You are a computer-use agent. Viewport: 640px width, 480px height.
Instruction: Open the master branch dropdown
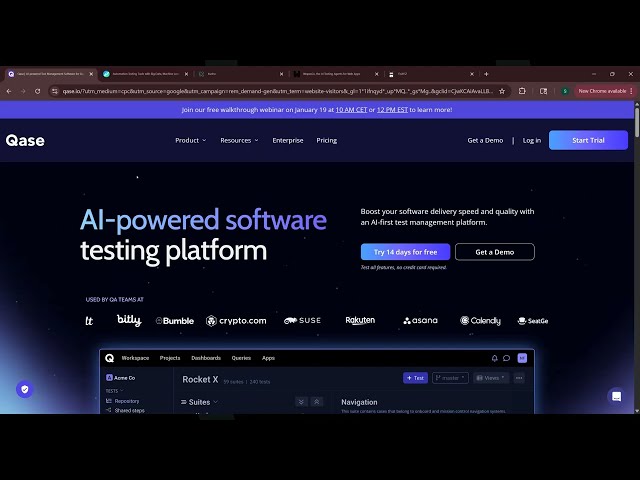click(x=450, y=378)
